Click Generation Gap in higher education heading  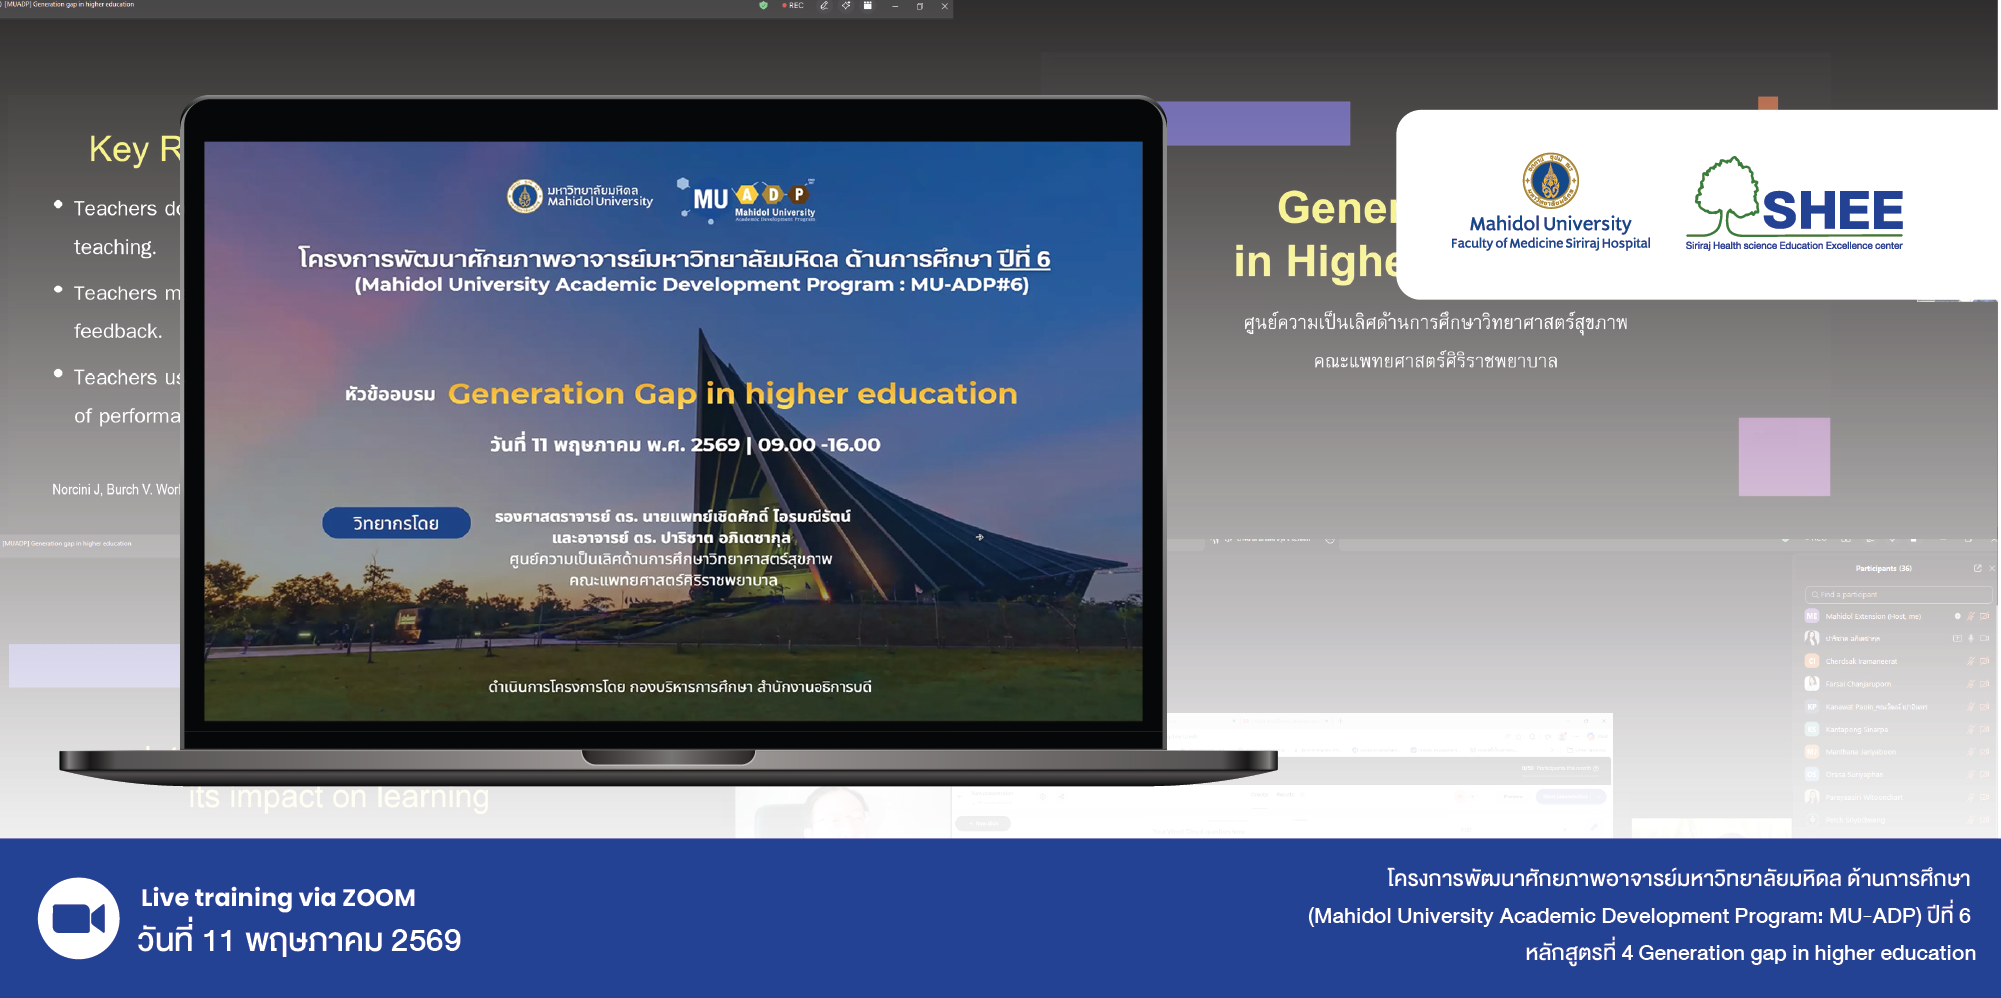(x=733, y=394)
